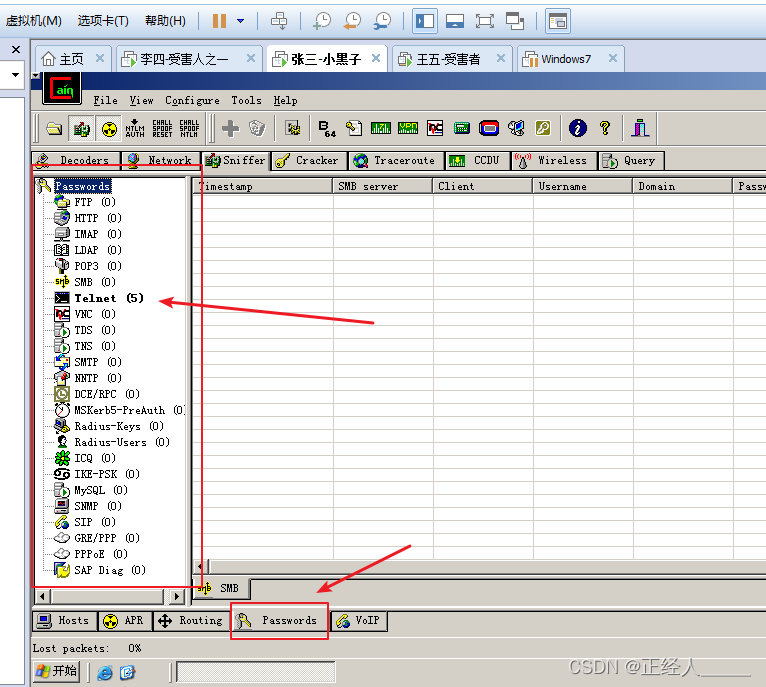Toggle the Start/Stop Sniffer toolbar button
The width and height of the screenshot is (766, 687).
[82, 129]
